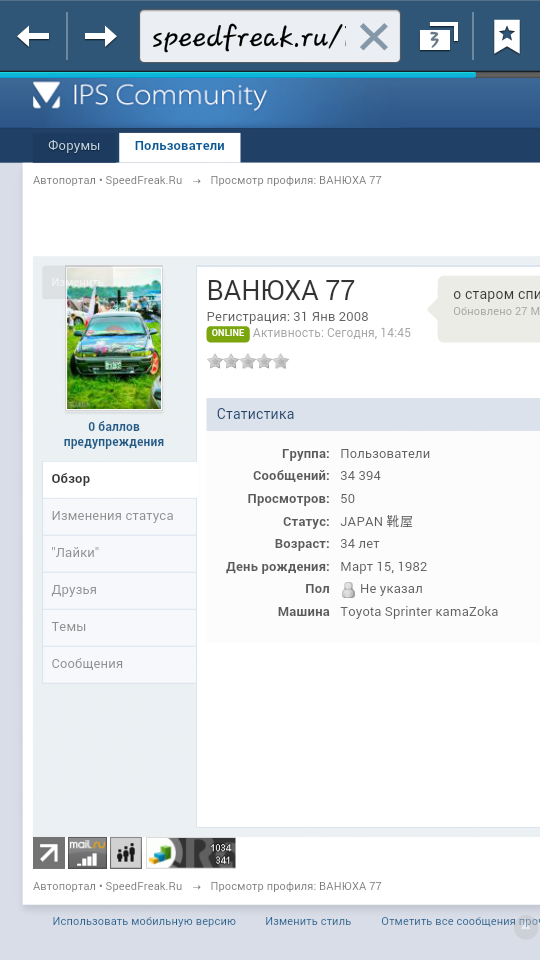Viewport: 540px width, 960px height.
Task: Go forward with the browser right arrow
Action: 101,37
